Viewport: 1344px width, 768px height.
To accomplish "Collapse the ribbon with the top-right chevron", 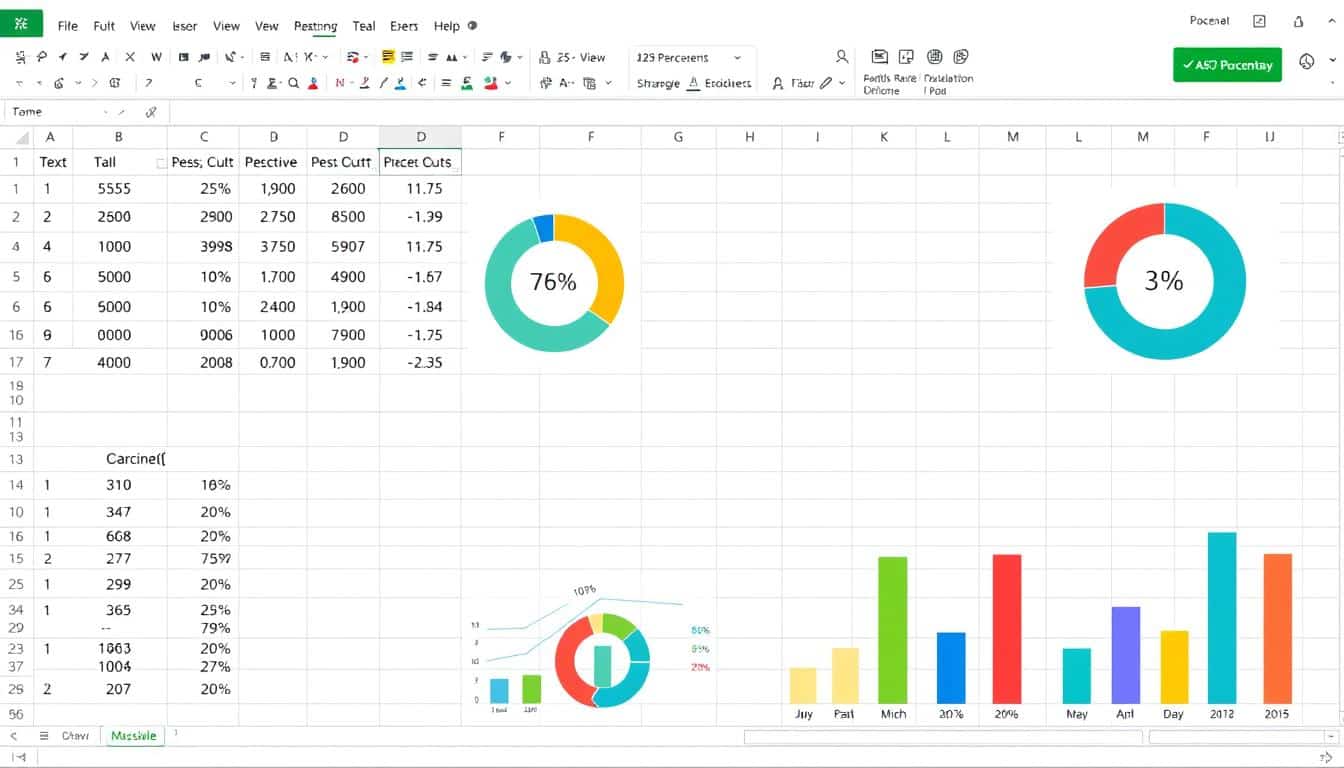I will coord(1332,22).
